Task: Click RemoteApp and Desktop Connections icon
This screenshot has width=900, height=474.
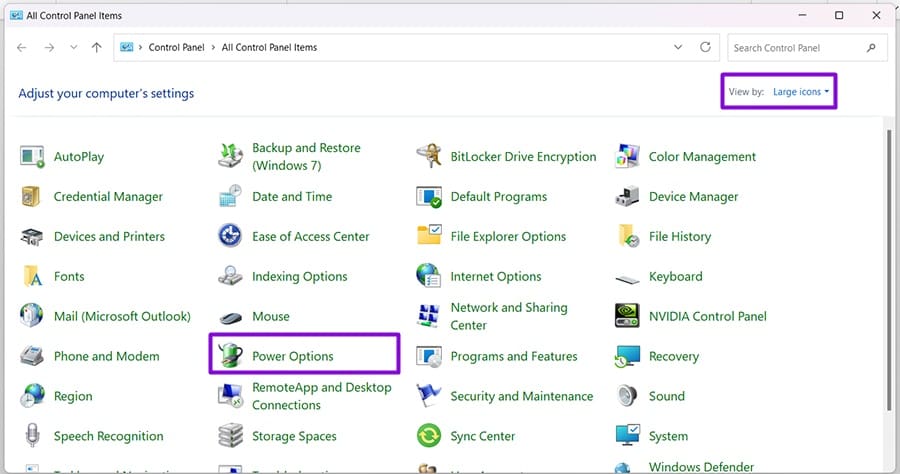Action: (230, 396)
